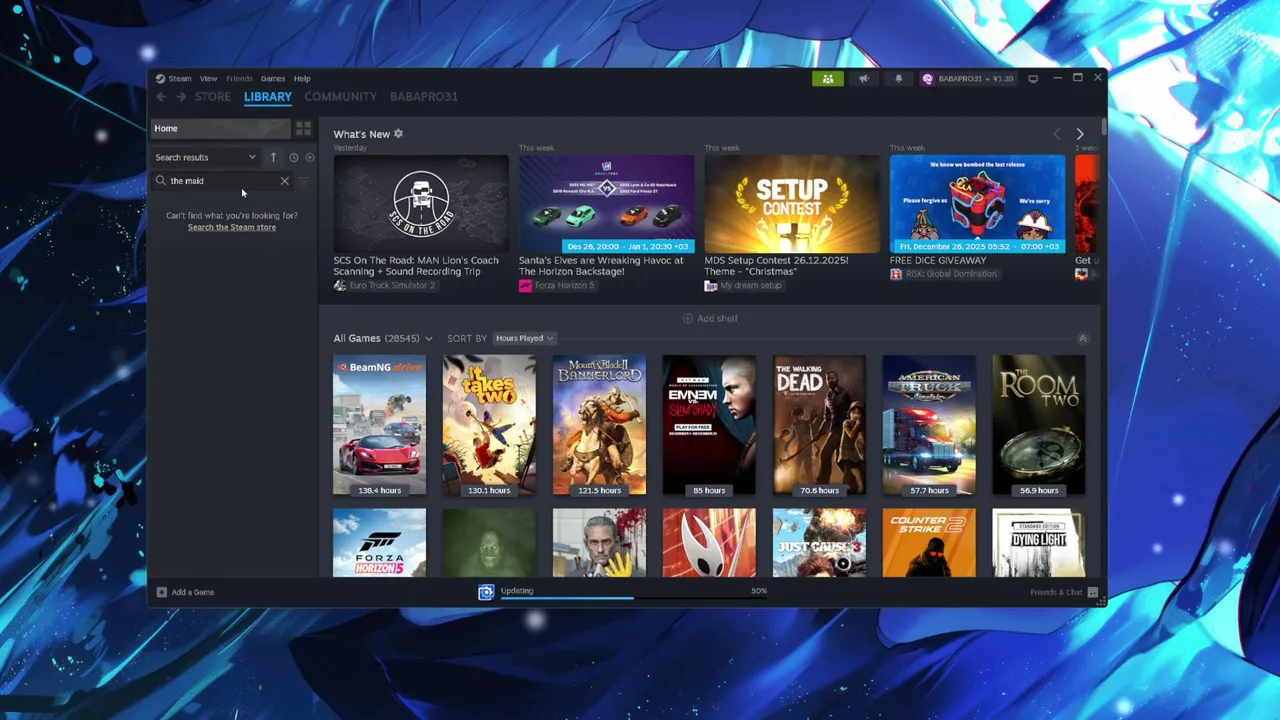The image size is (1280, 720).
Task: Switch to the LIBRARY tab
Action: tap(268, 97)
